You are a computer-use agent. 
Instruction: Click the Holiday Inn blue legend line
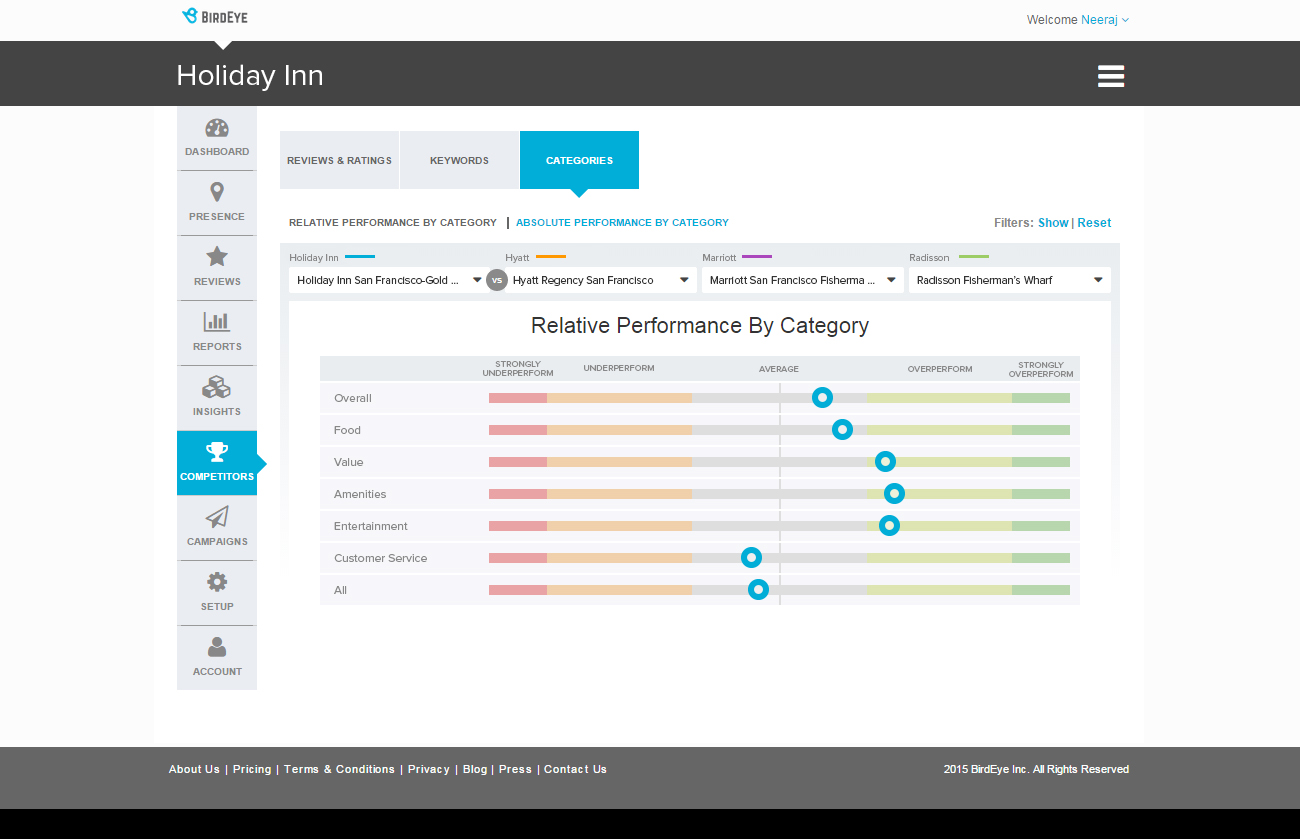(x=360, y=257)
